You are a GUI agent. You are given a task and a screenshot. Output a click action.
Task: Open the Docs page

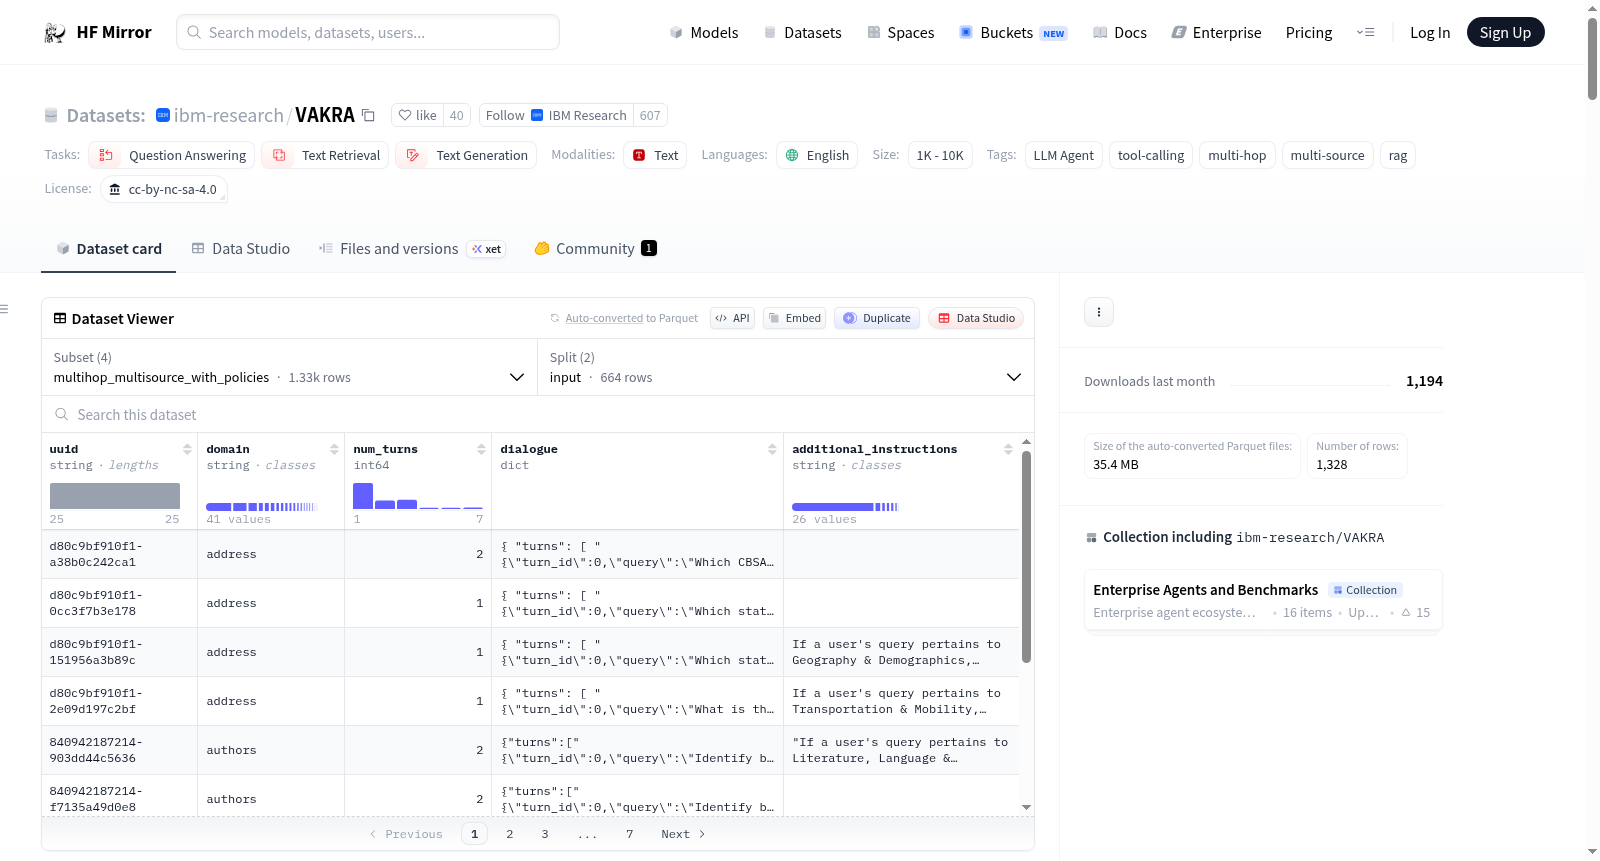pyautogui.click(x=1120, y=33)
